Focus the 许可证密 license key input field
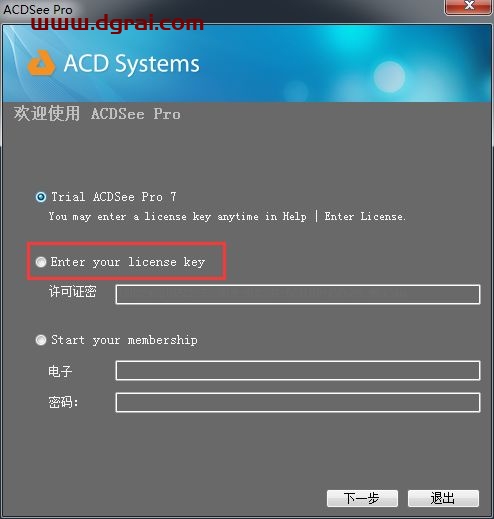Image resolution: width=494 pixels, height=519 pixels. (x=298, y=294)
